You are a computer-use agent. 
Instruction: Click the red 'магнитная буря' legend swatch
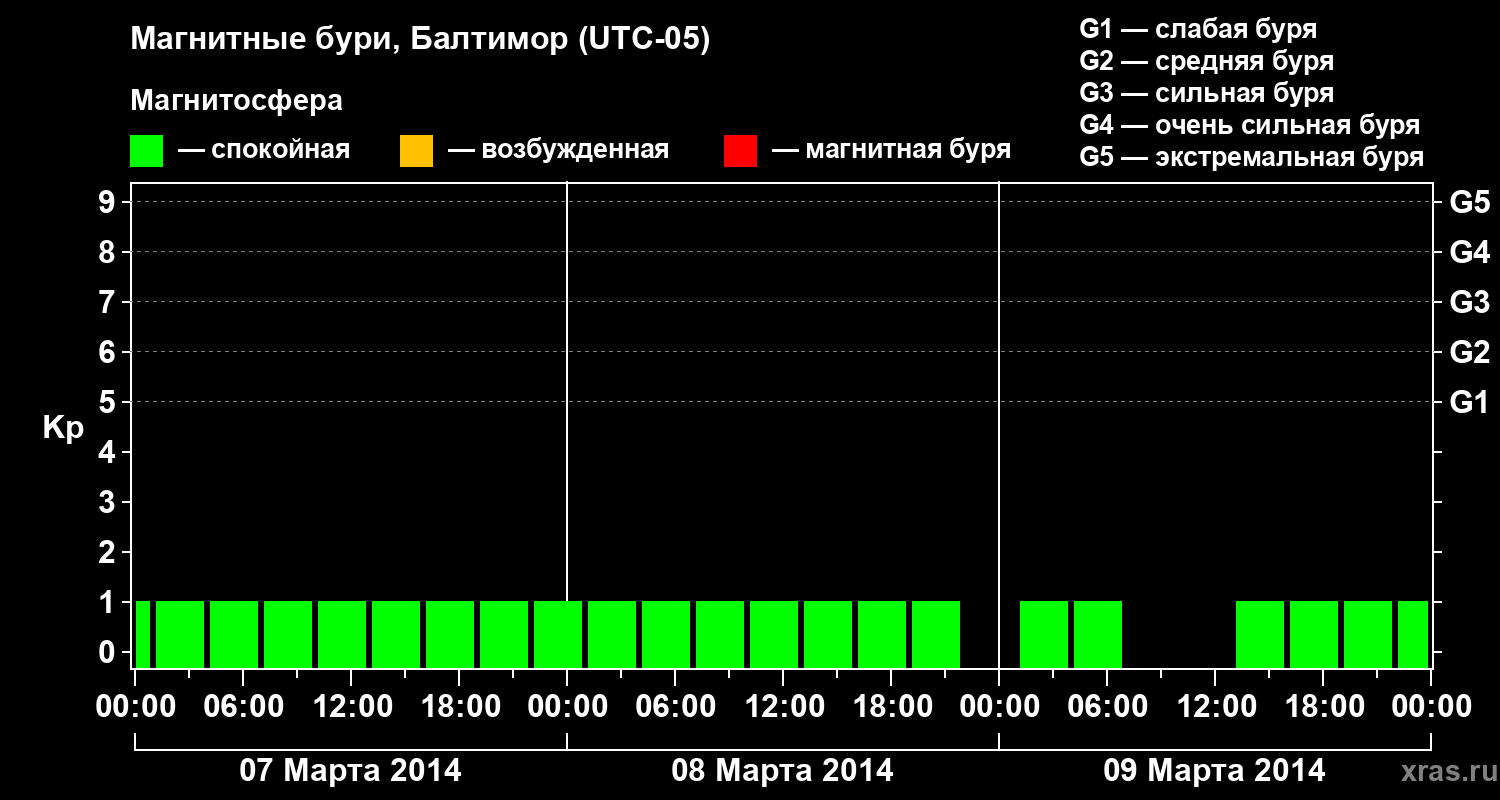tap(740, 151)
